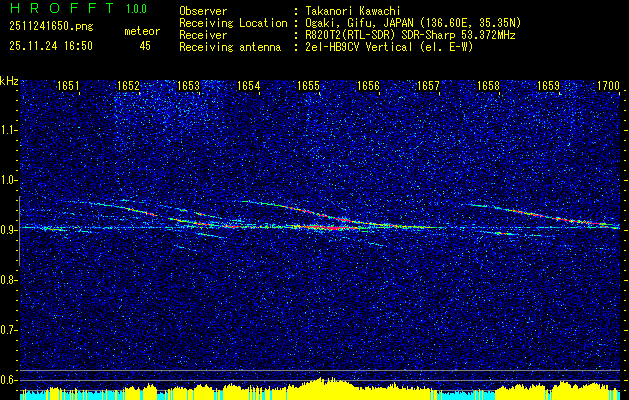Click frequency axis label 0.7
The image size is (629, 400).
(x=8, y=330)
